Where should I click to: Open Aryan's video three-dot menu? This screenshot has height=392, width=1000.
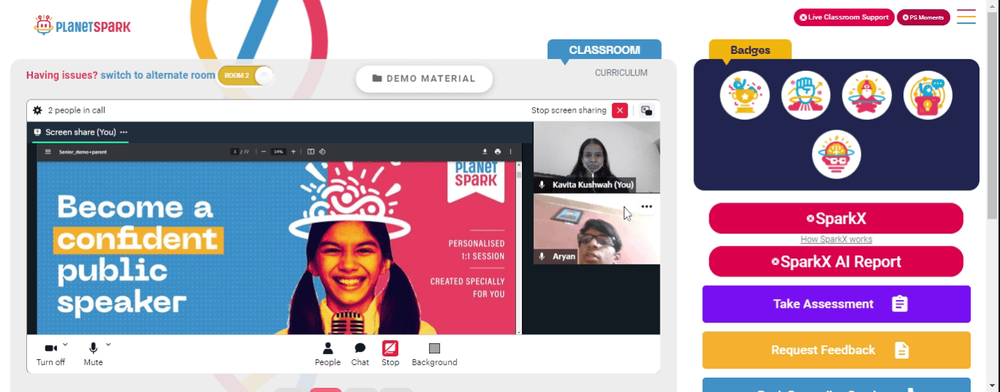[x=647, y=207]
